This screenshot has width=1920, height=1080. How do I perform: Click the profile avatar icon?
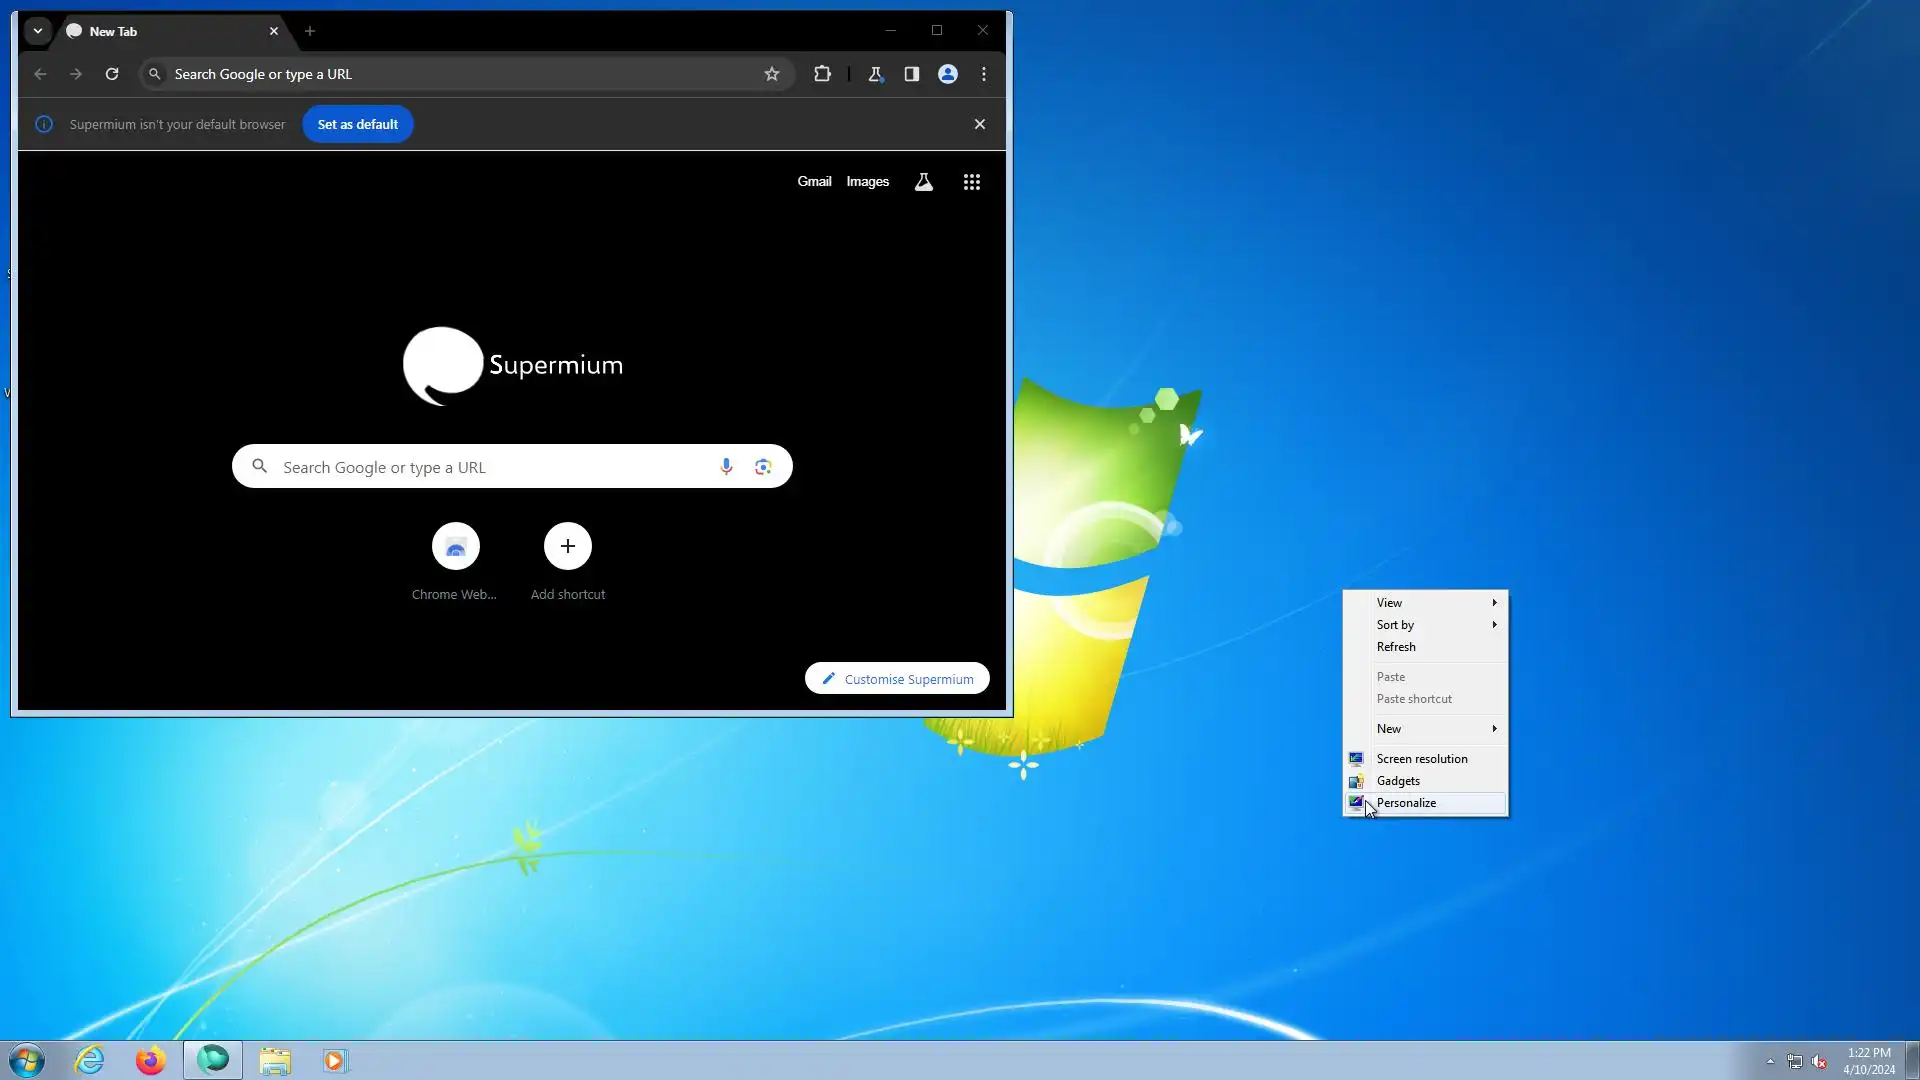click(947, 74)
